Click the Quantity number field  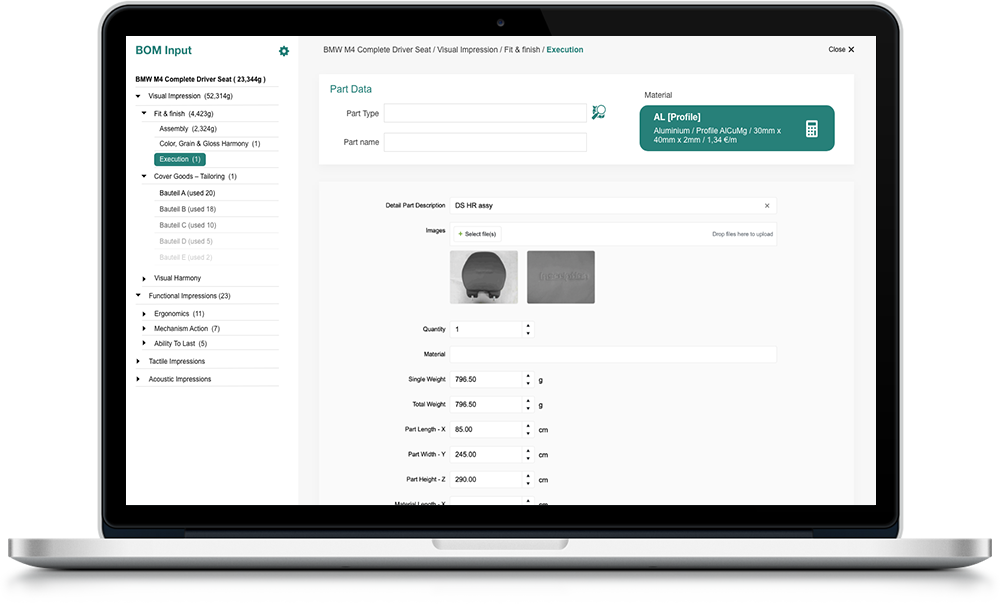pyautogui.click(x=487, y=329)
